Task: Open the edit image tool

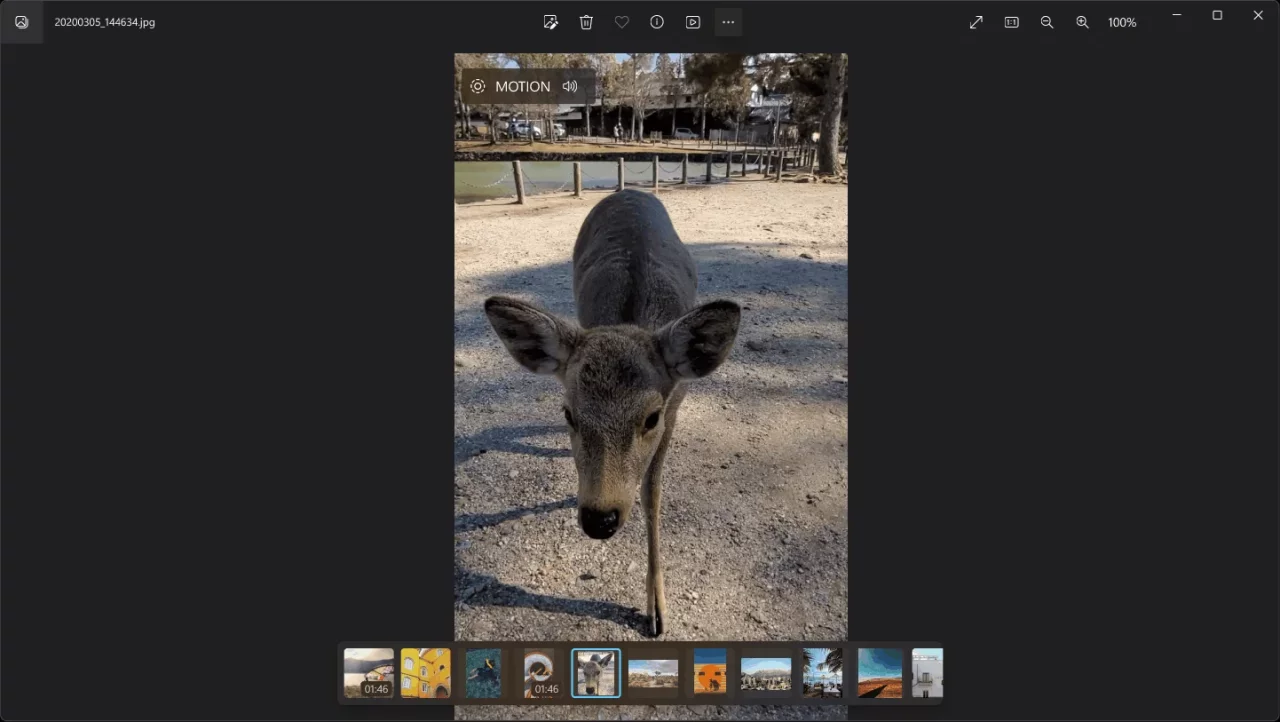Action: (550, 22)
